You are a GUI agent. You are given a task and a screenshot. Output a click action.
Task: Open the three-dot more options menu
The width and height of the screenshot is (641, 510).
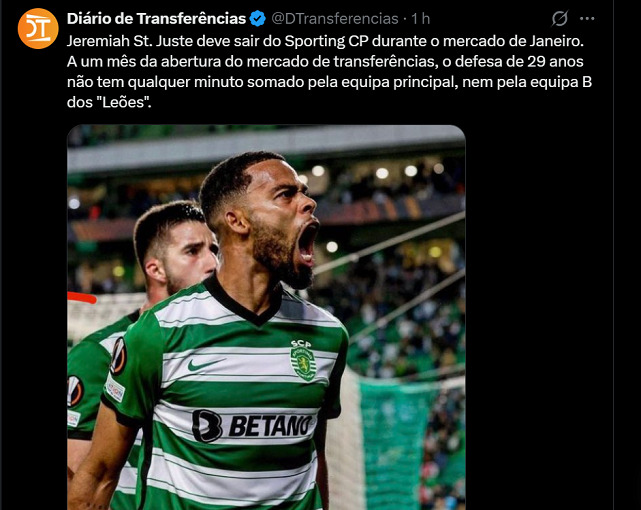[587, 18]
